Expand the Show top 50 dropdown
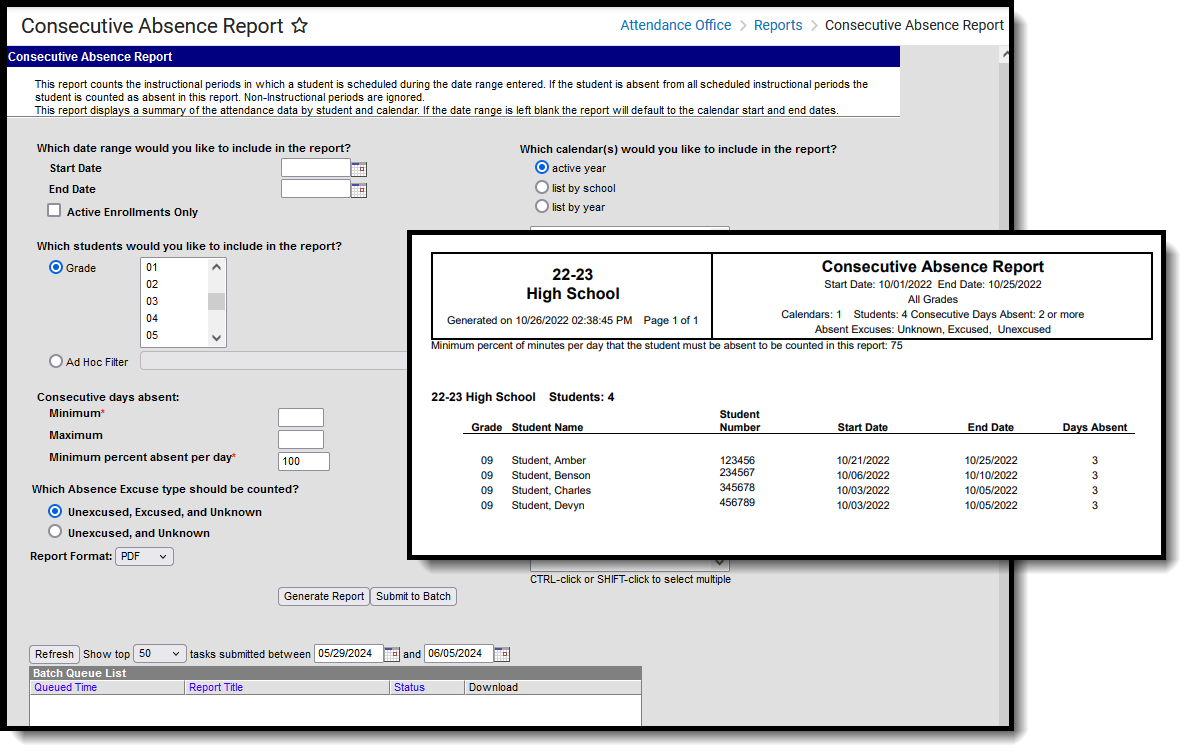Screen dimensions: 1191x756 [160, 654]
